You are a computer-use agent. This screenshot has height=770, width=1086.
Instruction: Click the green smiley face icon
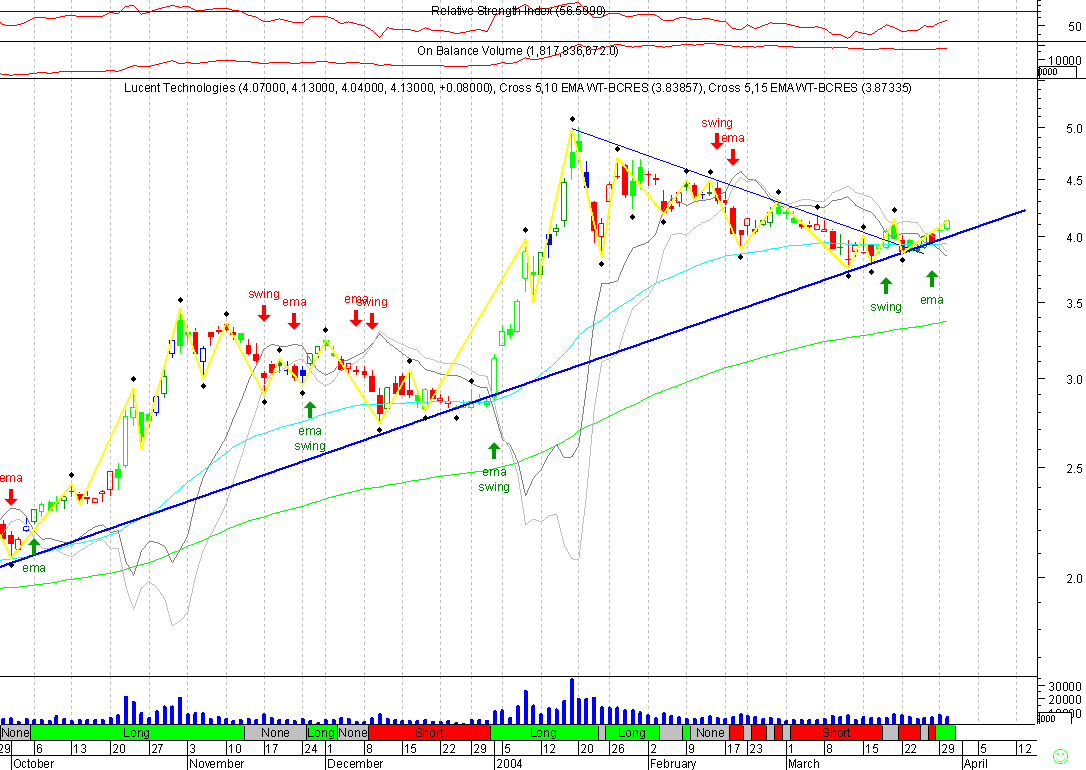tap(1059, 755)
